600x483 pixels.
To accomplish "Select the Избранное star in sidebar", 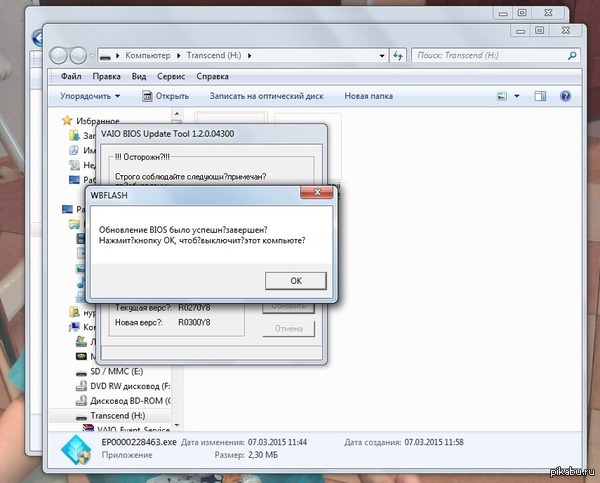I will click(68, 120).
